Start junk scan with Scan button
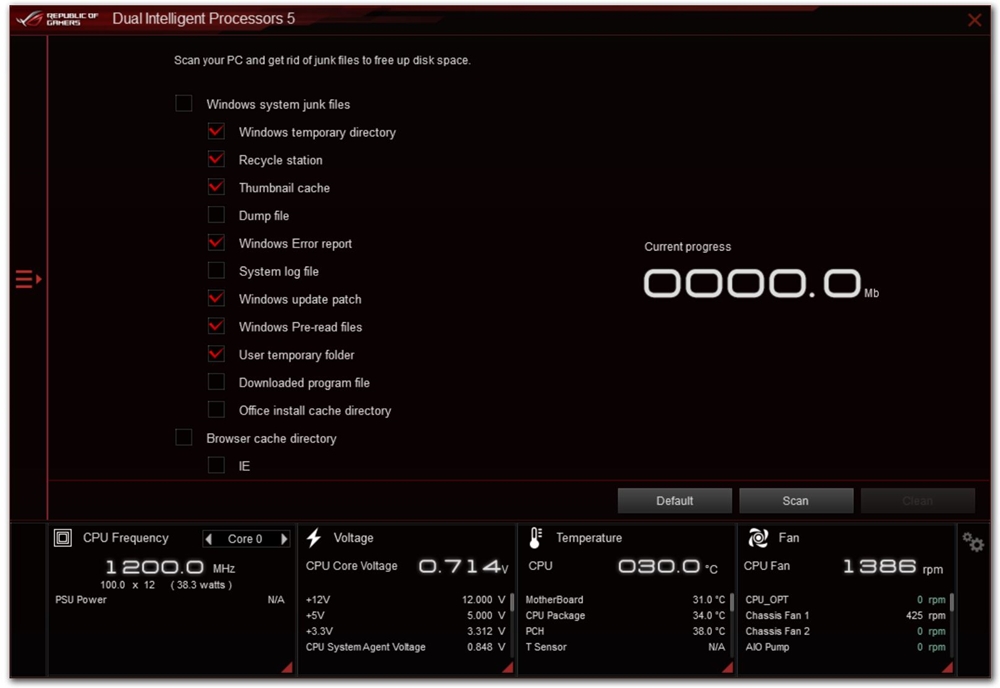This screenshot has width=1000, height=688. (796, 501)
